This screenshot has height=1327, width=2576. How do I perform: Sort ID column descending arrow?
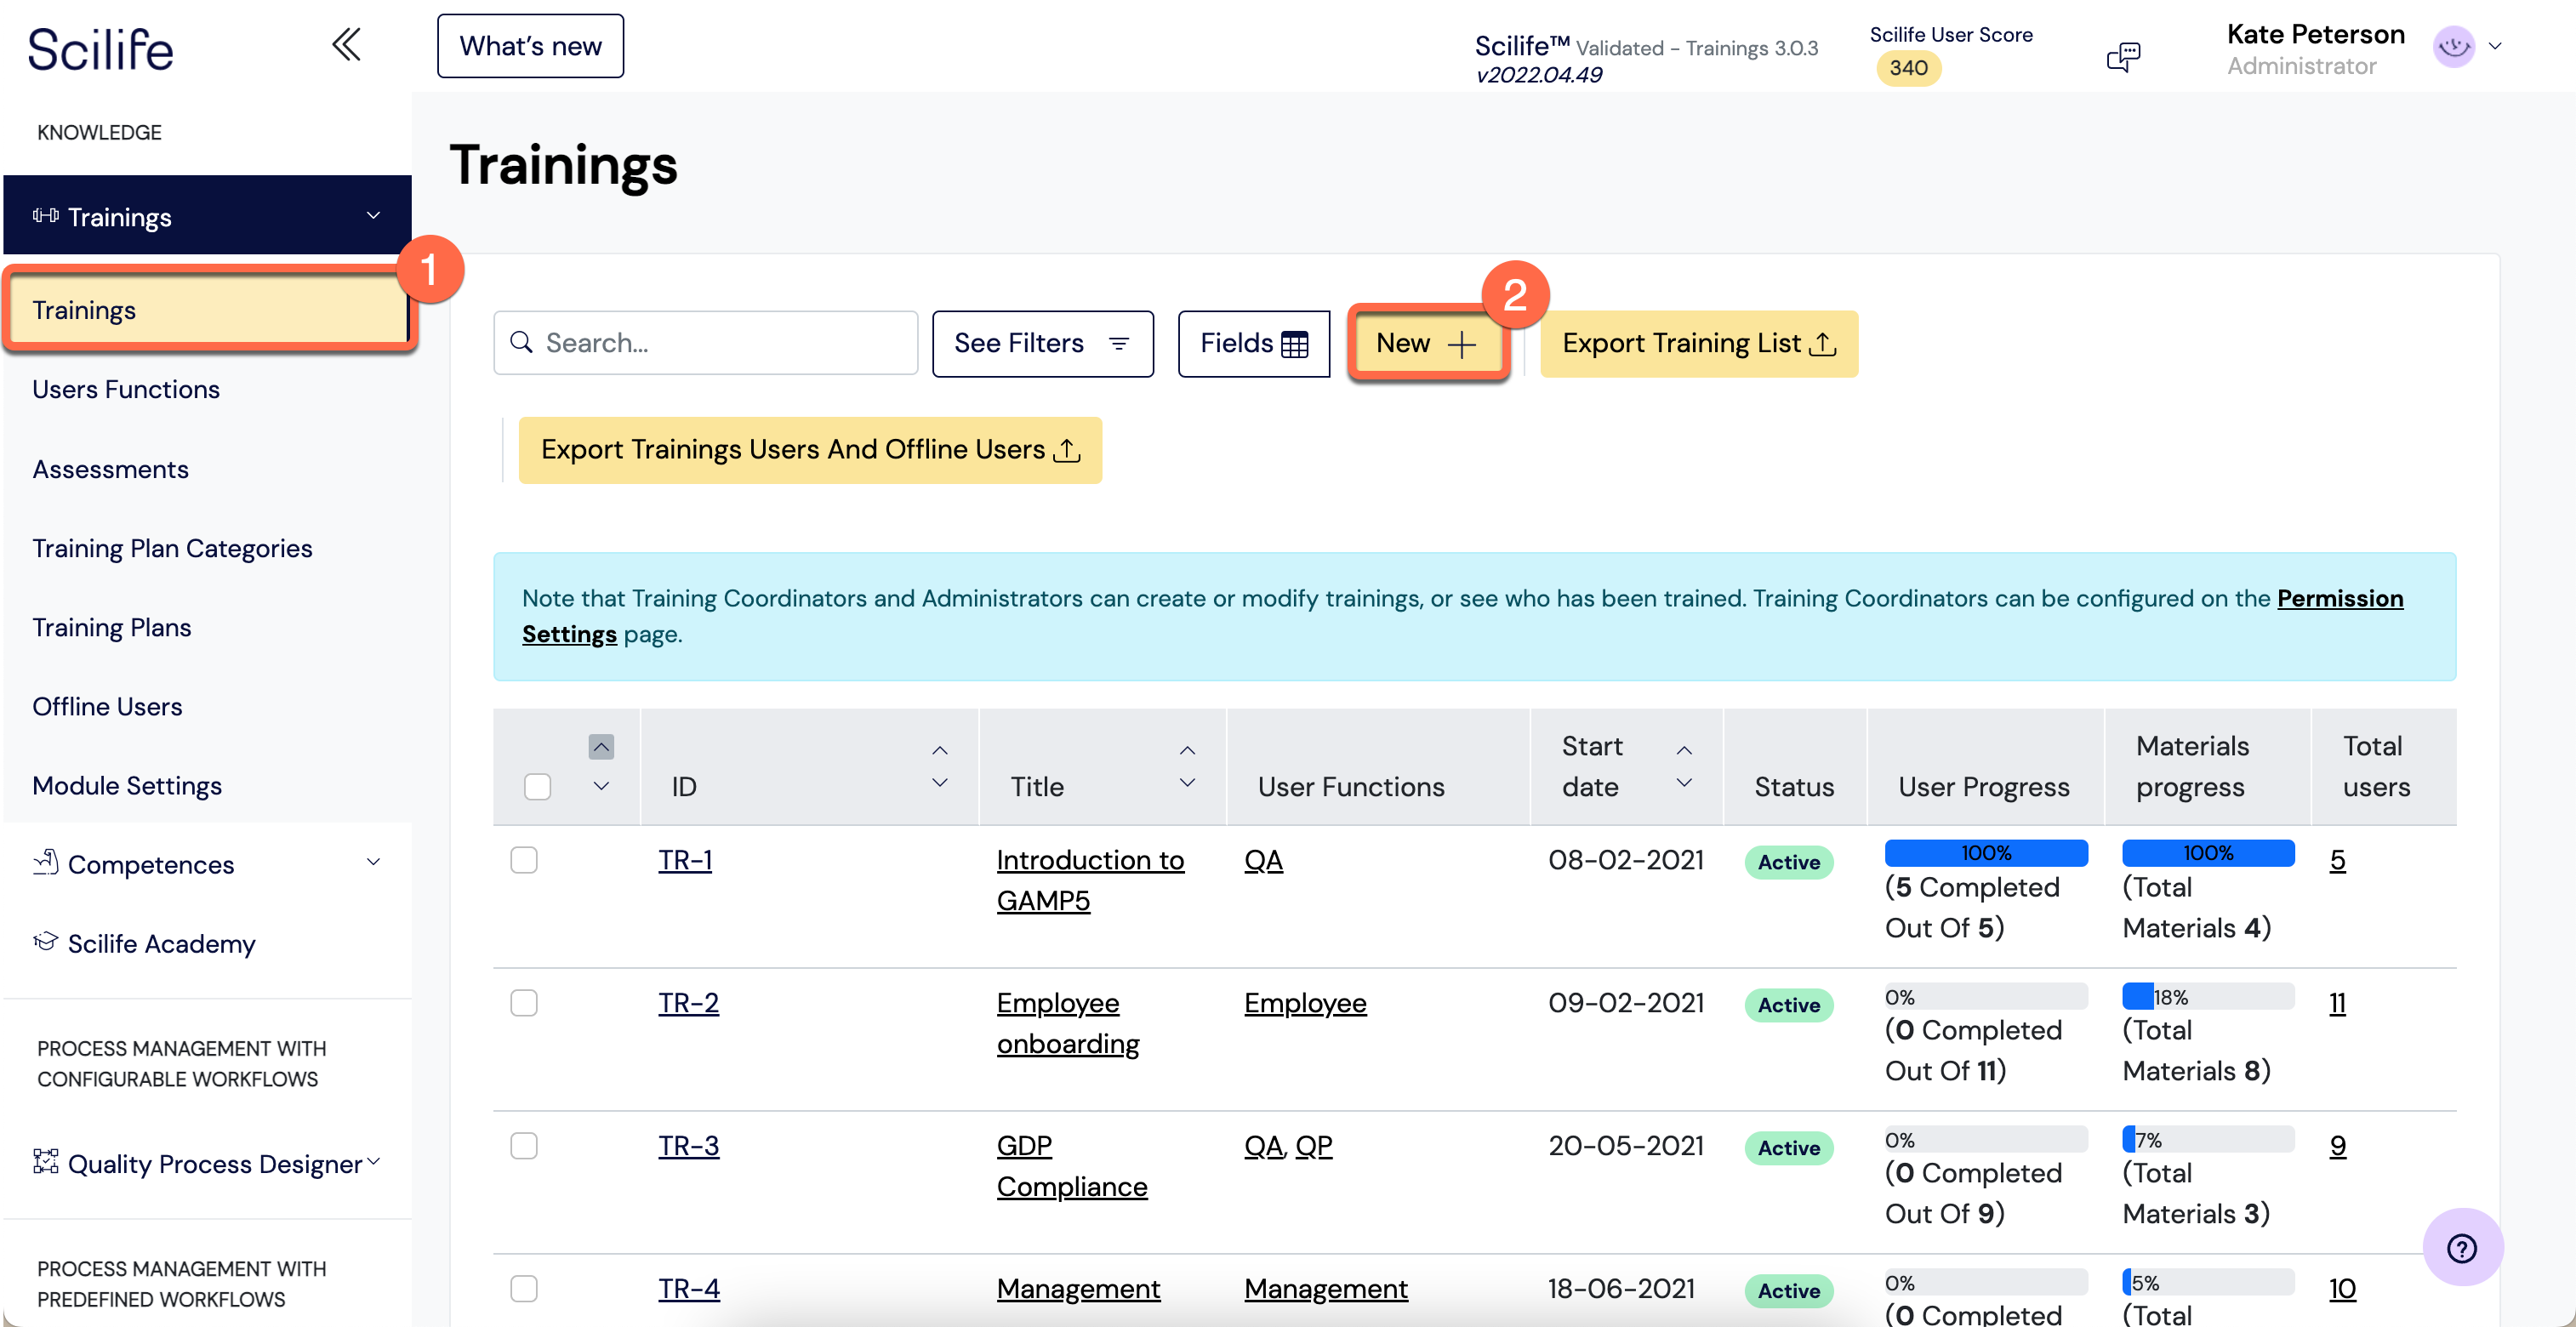939,783
